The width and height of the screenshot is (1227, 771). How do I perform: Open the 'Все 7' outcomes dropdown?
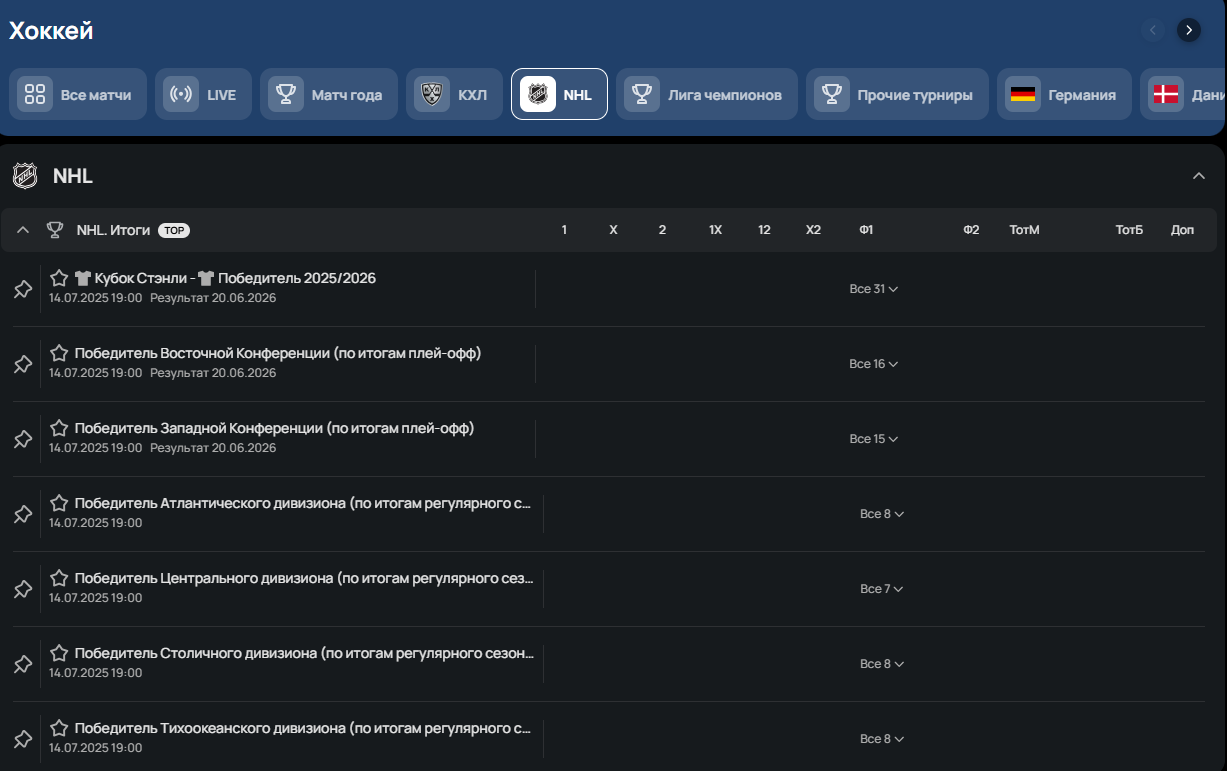[x=882, y=589]
